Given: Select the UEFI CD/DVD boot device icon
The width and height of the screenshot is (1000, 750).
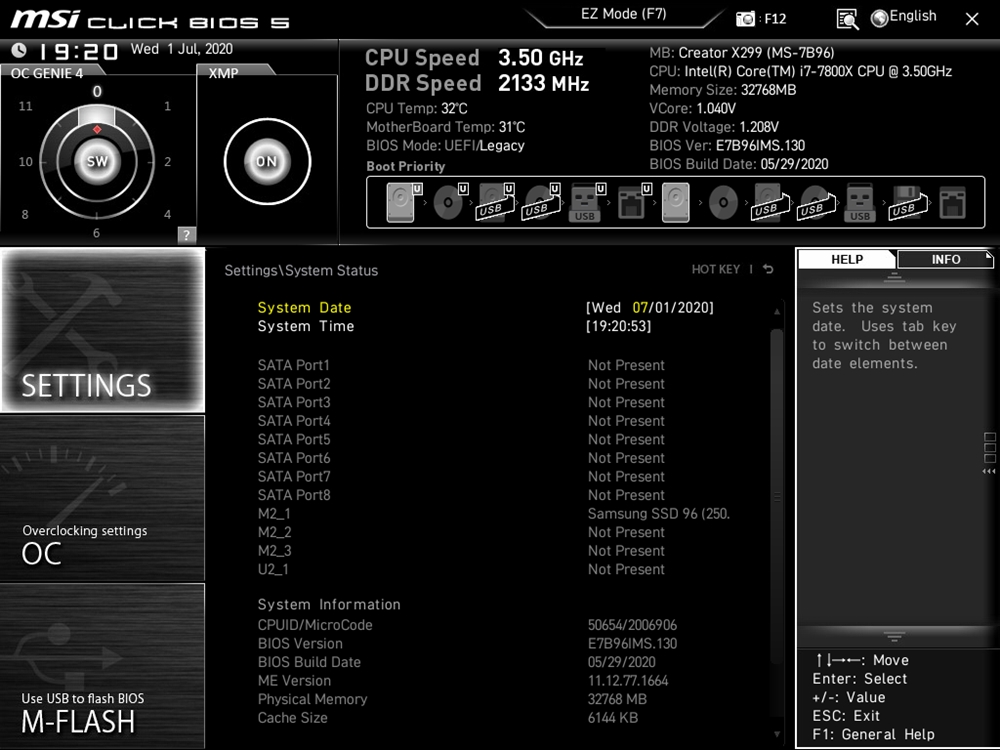Looking at the screenshot, I should tap(450, 202).
